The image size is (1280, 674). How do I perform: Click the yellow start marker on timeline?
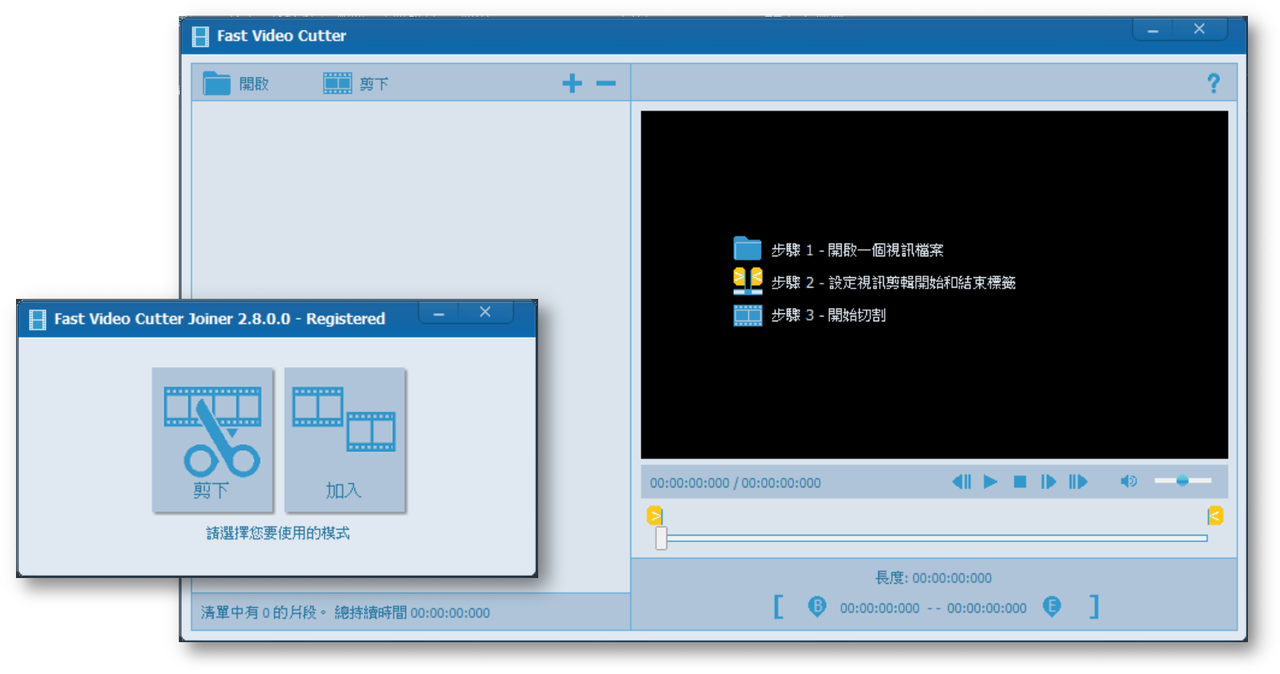(655, 516)
